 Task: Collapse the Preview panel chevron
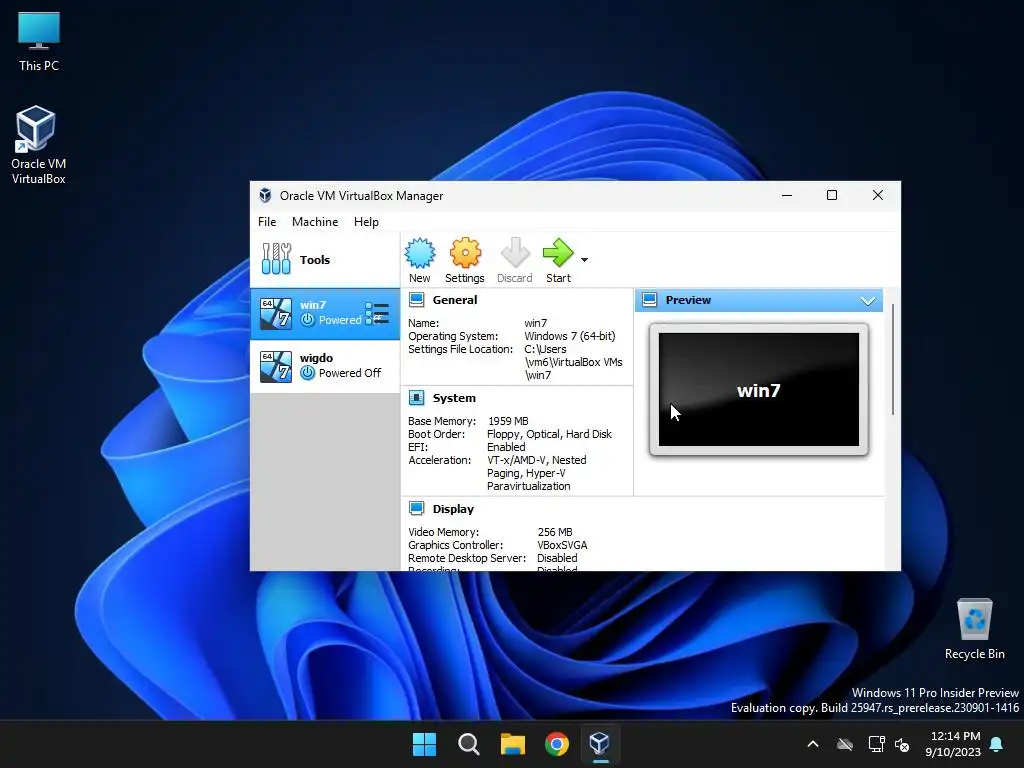[x=868, y=301]
